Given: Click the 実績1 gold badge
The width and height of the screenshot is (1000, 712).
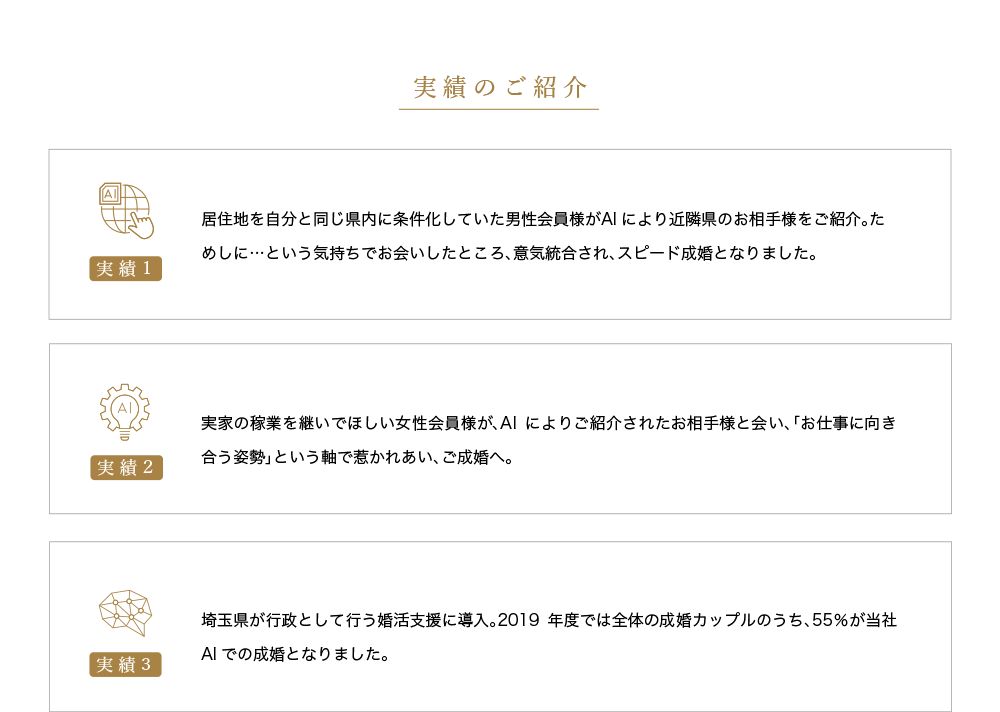Looking at the screenshot, I should tap(125, 269).
